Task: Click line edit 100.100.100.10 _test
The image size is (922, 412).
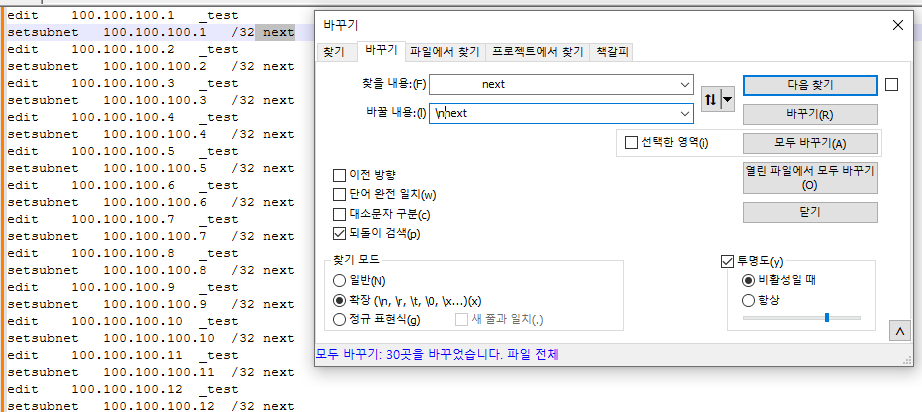Action: [123, 321]
